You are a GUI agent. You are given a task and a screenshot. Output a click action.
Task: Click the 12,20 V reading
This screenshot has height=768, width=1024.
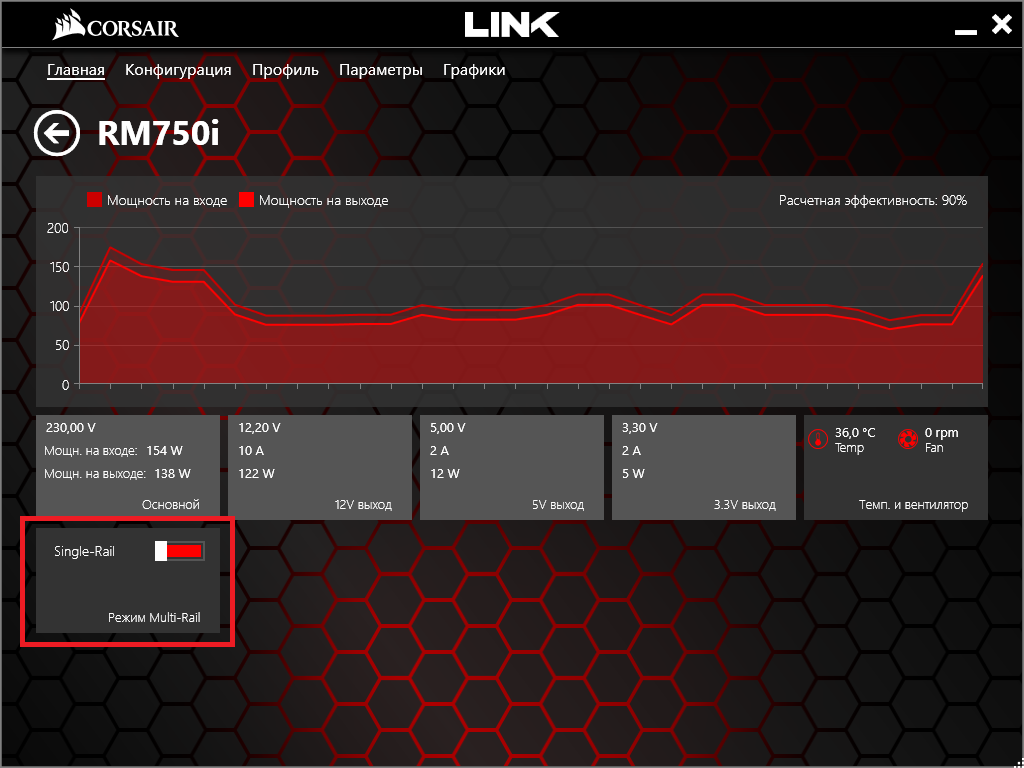pos(259,428)
